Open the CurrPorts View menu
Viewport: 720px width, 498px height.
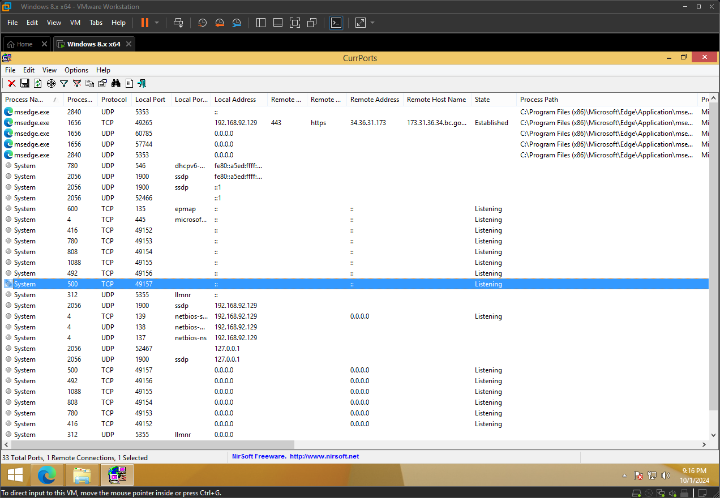point(50,70)
